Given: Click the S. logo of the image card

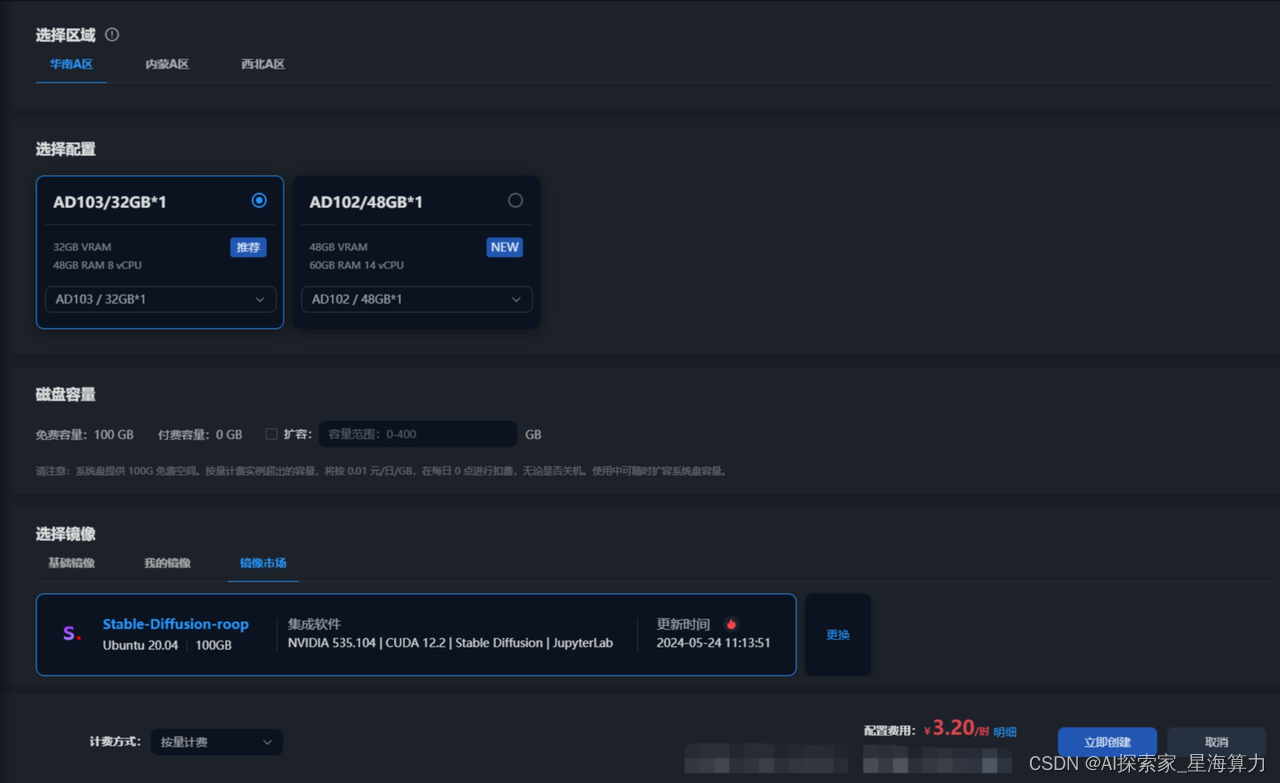Looking at the screenshot, I should pyautogui.click(x=71, y=633).
